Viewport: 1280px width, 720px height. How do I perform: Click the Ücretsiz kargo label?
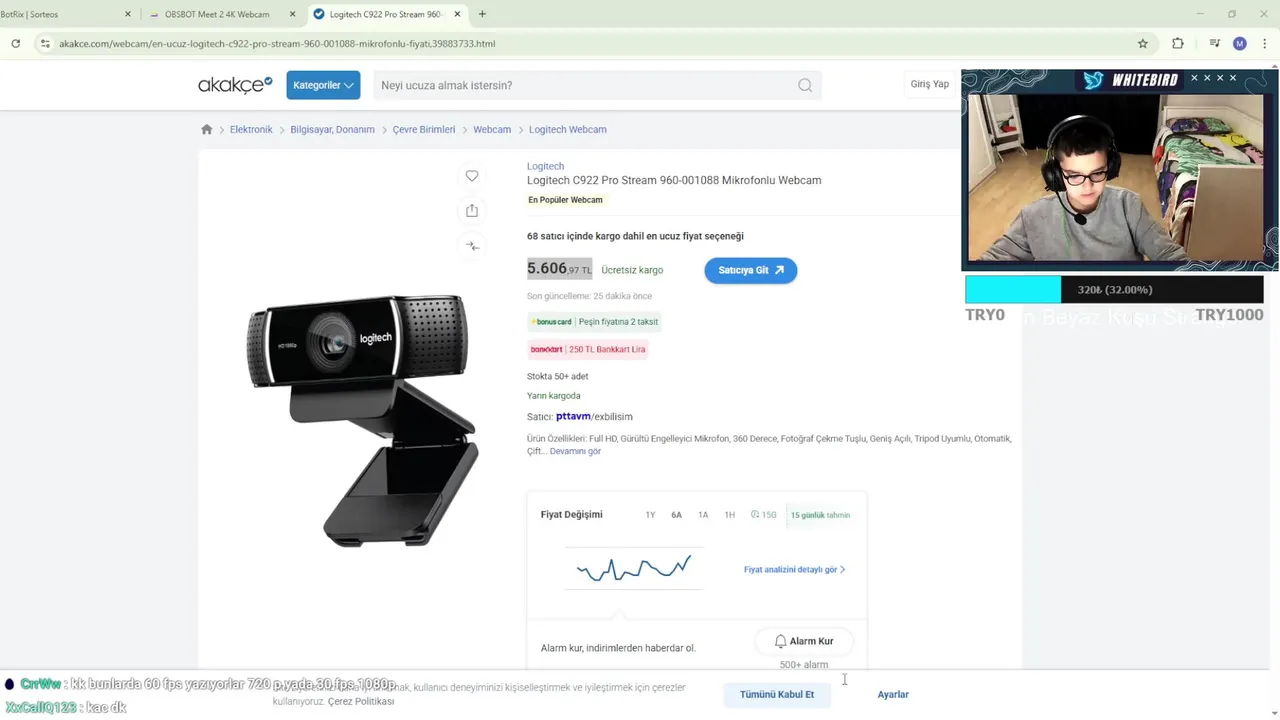[632, 270]
